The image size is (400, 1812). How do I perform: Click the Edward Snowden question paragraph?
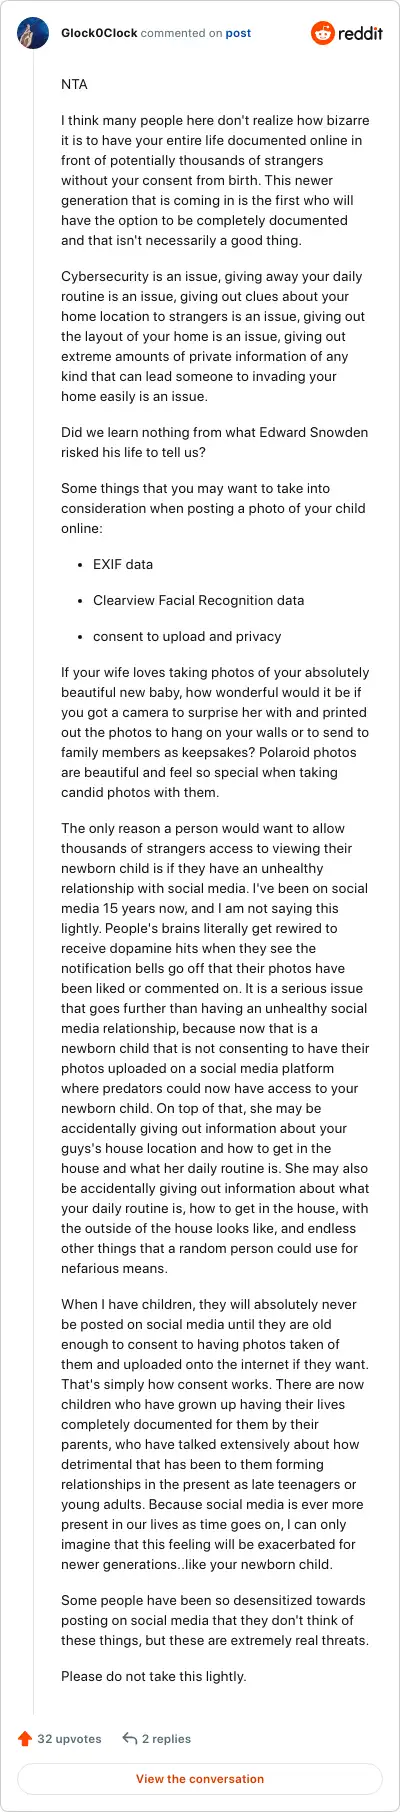(214, 442)
